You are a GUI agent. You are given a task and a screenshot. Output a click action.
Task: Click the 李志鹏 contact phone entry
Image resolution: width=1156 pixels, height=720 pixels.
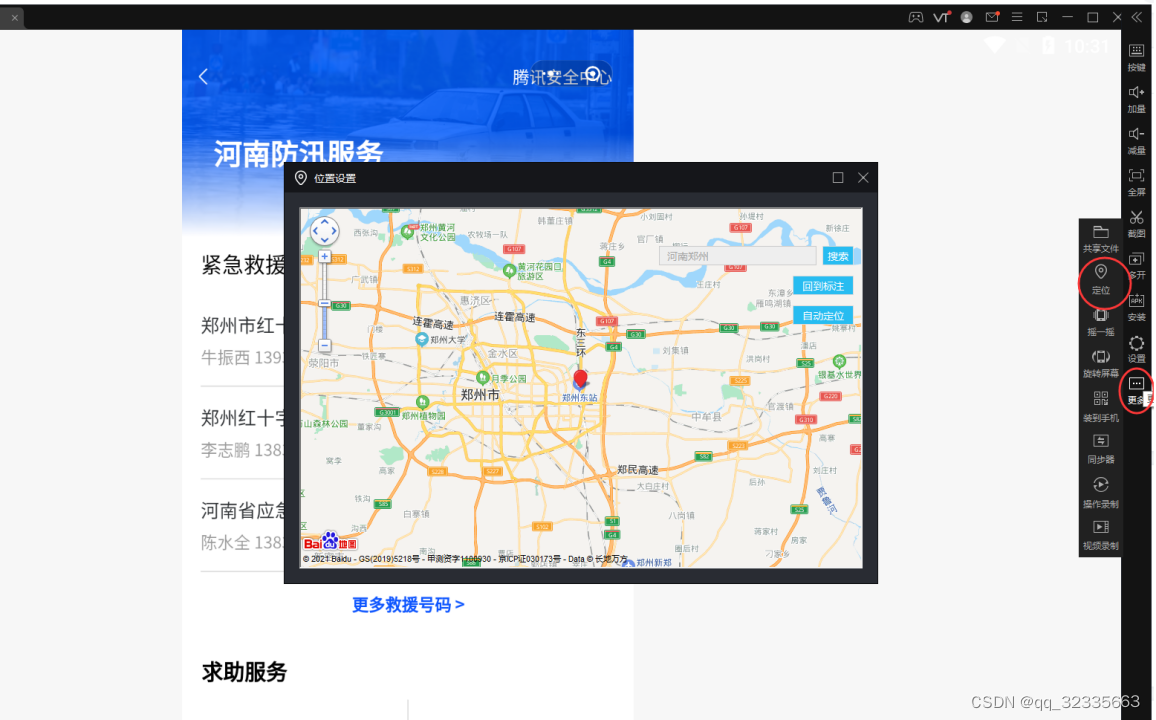(x=243, y=450)
